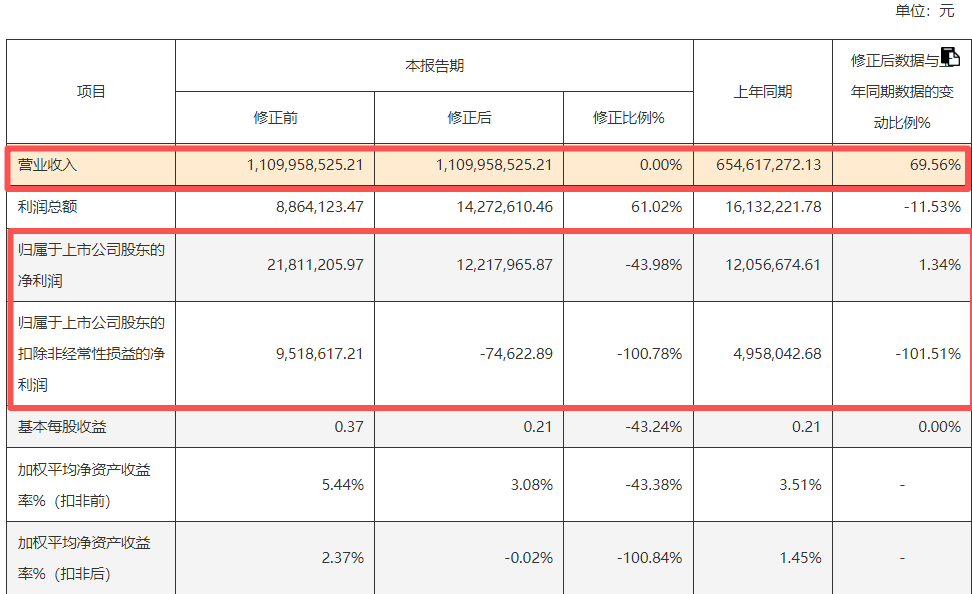Image resolution: width=972 pixels, height=594 pixels.
Task: Select the 修正前 column header
Action: pyautogui.click(x=275, y=118)
